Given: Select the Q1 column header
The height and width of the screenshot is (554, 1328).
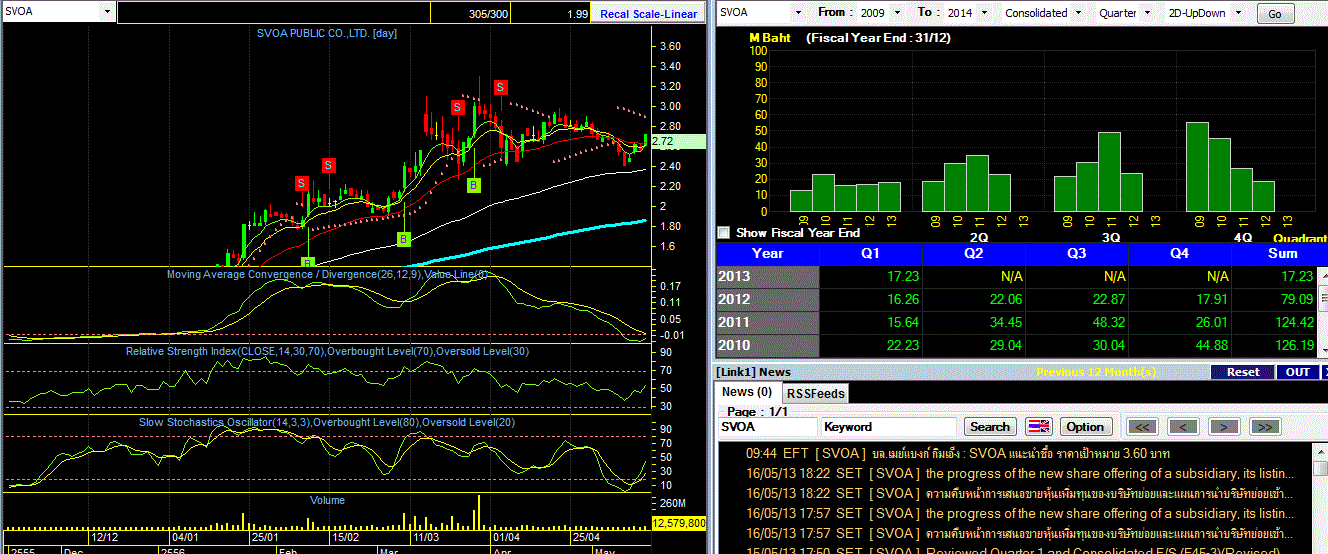Looking at the screenshot, I should pos(871,254).
